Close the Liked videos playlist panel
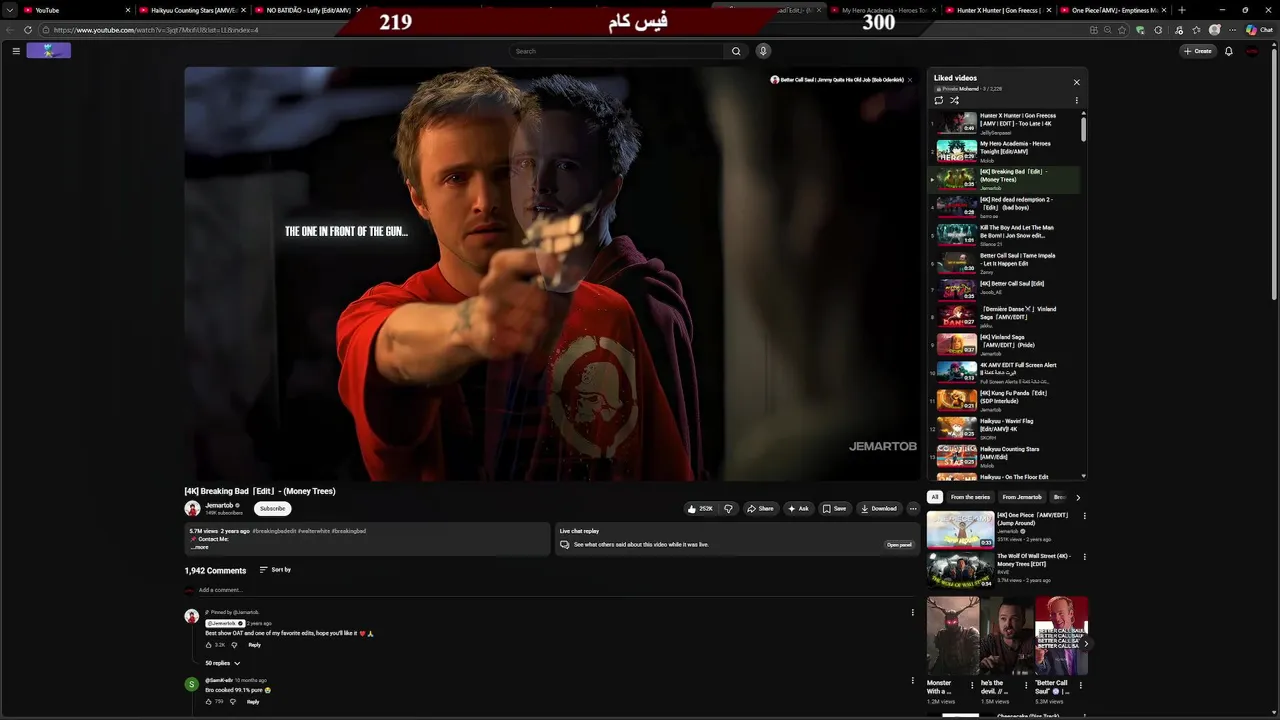Viewport: 1280px width, 720px height. coord(1077,82)
